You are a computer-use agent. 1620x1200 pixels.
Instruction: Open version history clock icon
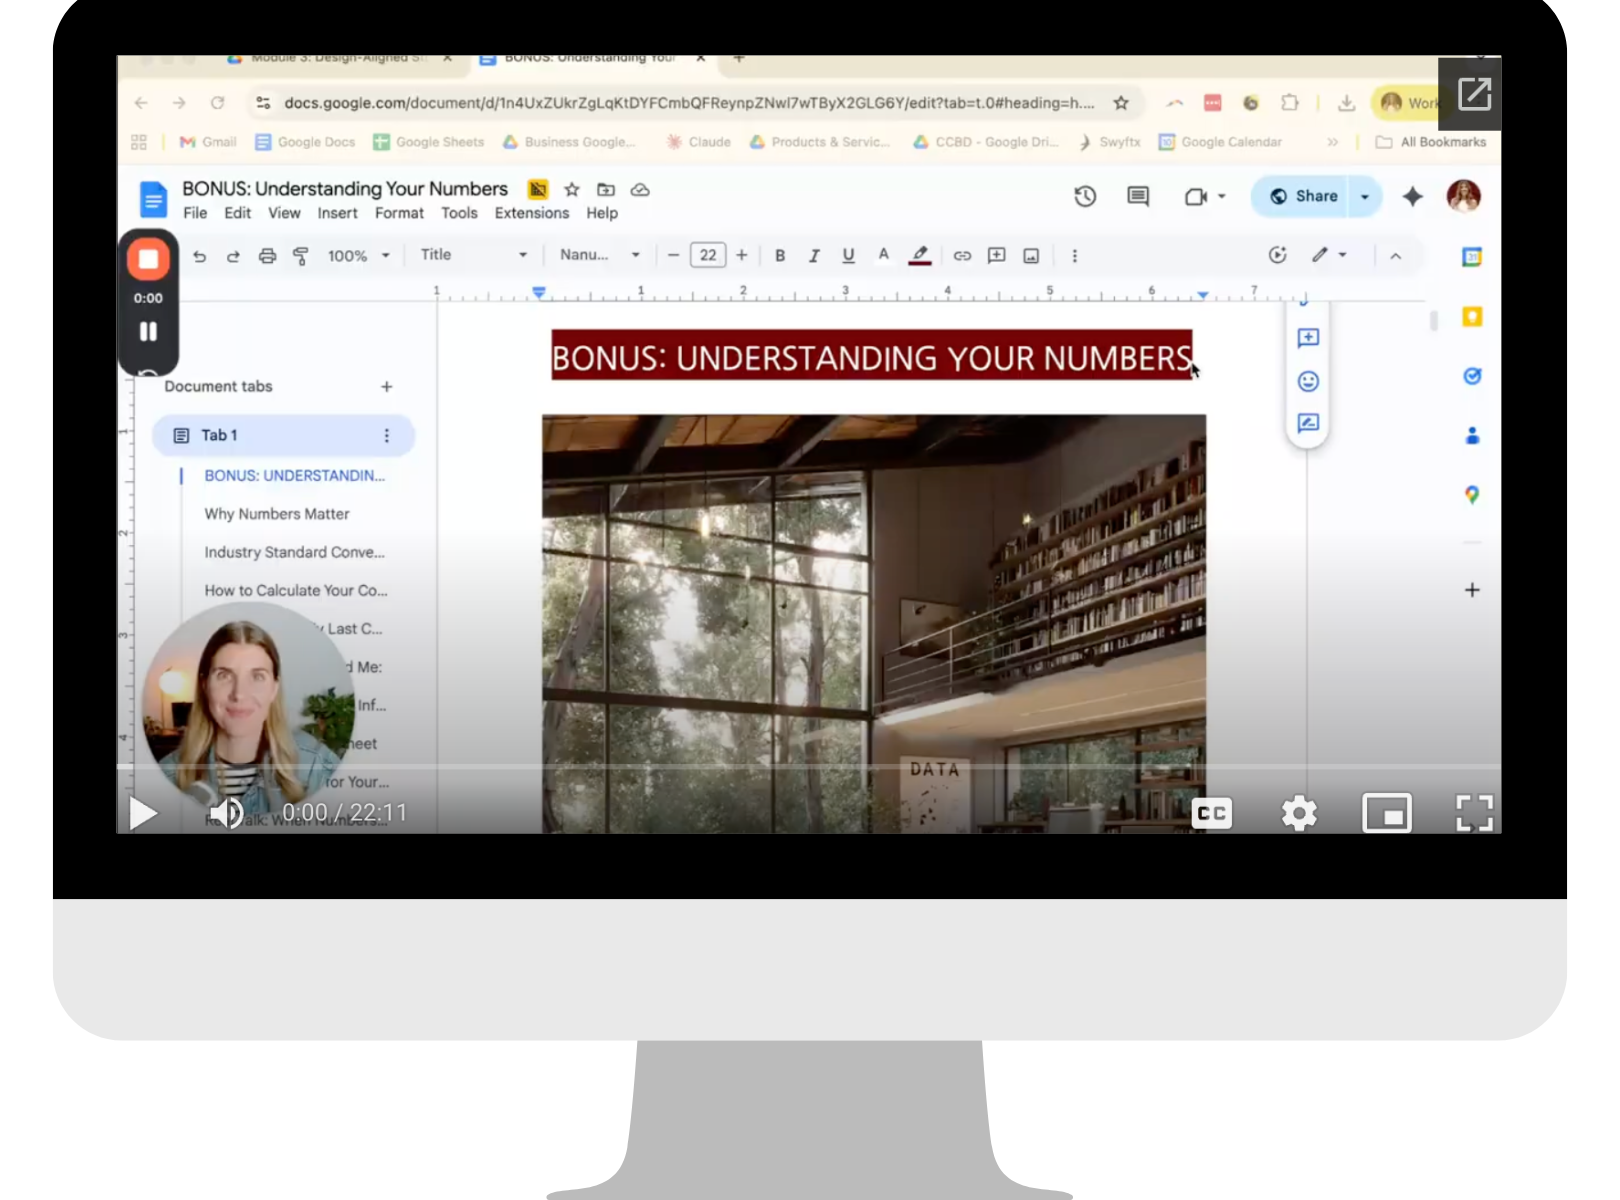click(1085, 196)
